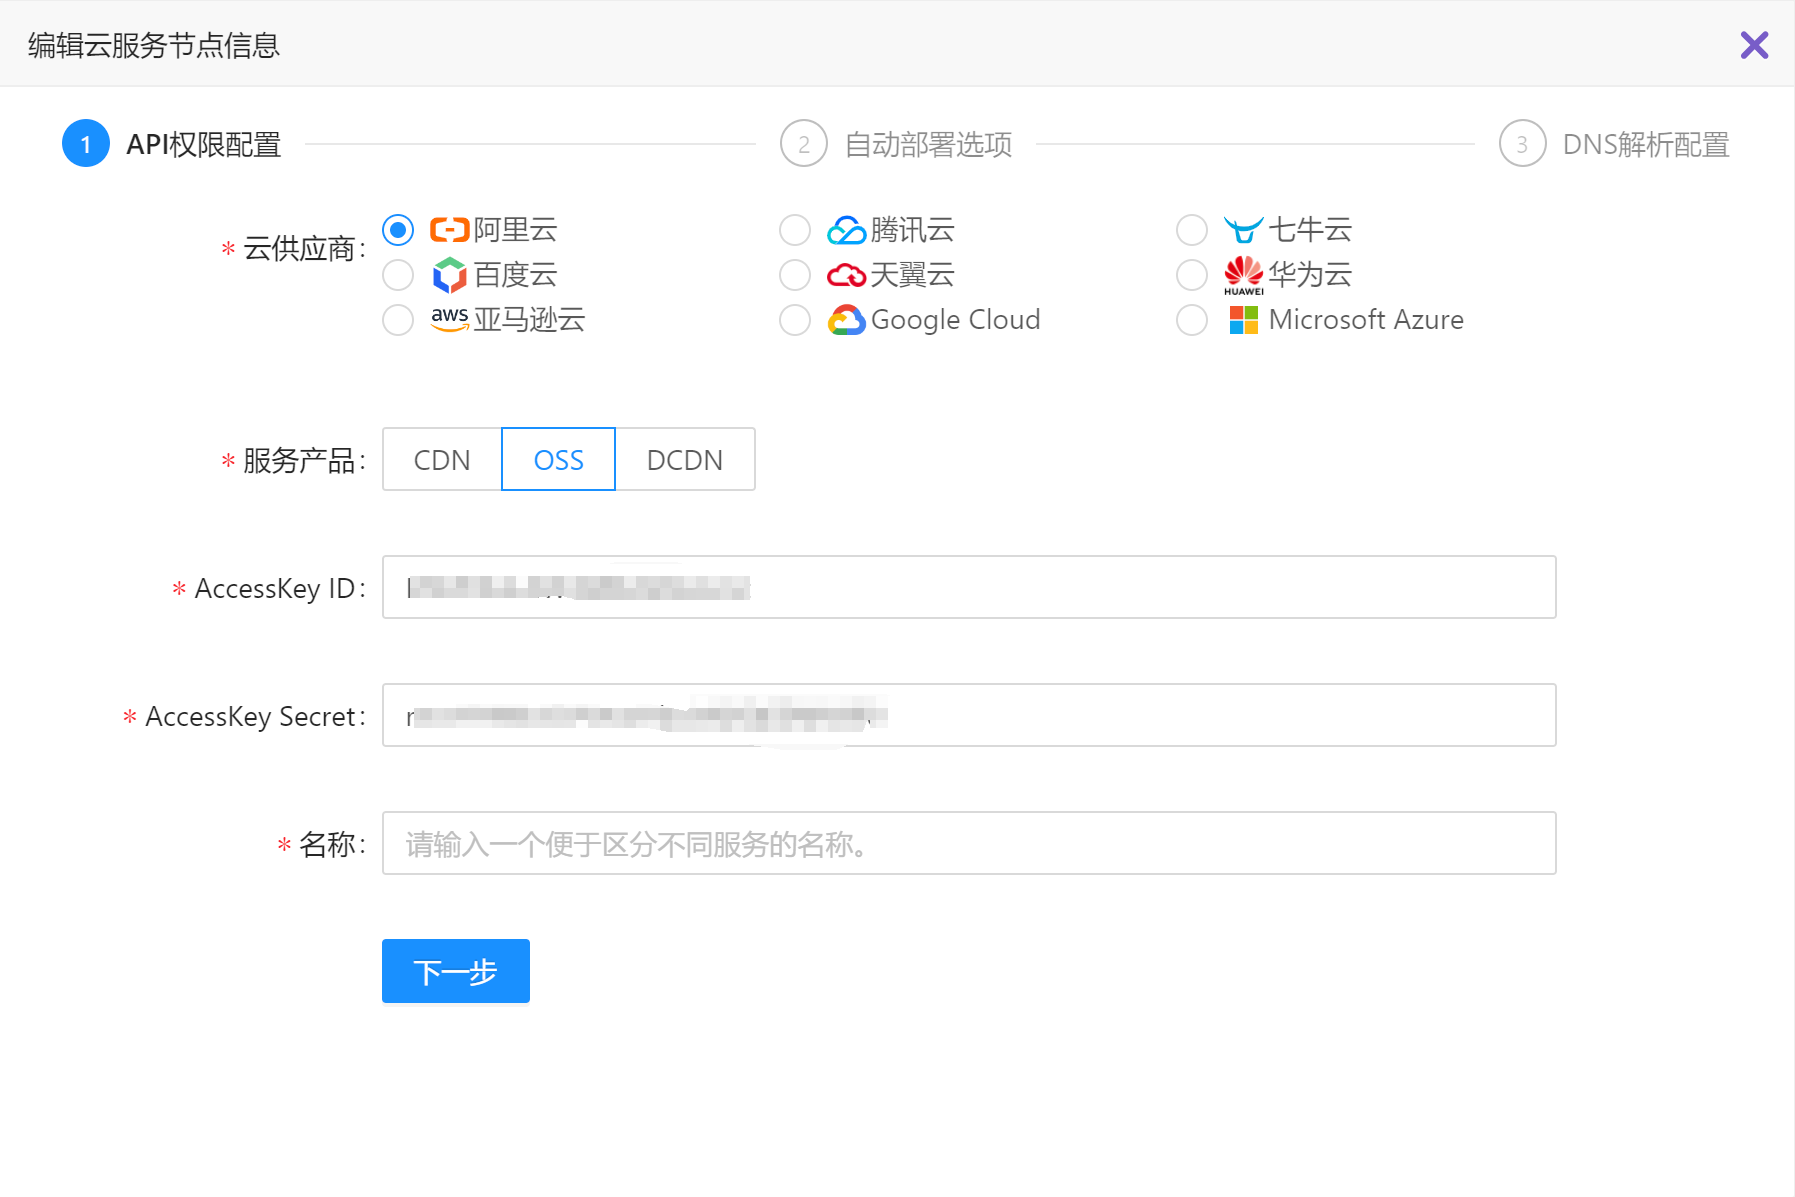Click the AccessKey Secret field label

click(250, 717)
